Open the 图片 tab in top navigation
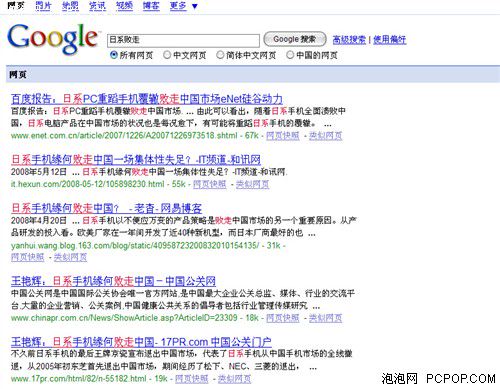This screenshot has height=389, width=500. pyautogui.click(x=43, y=5)
